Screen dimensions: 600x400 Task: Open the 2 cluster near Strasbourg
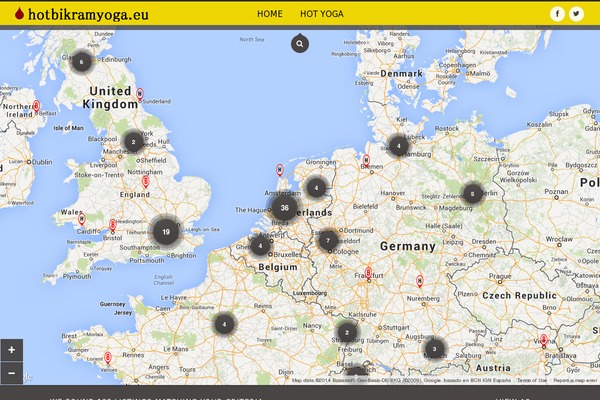(x=347, y=332)
